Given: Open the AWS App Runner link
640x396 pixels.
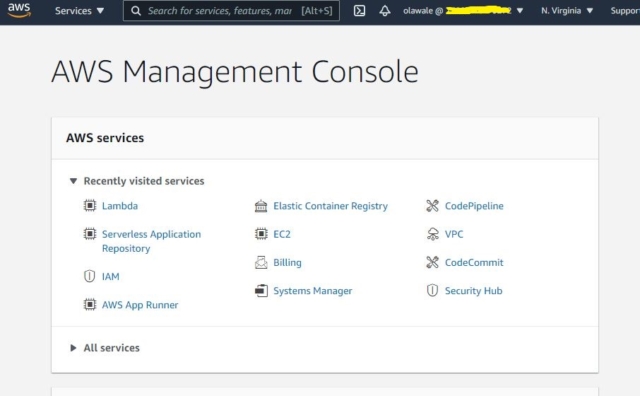Looking at the screenshot, I should 140,305.
